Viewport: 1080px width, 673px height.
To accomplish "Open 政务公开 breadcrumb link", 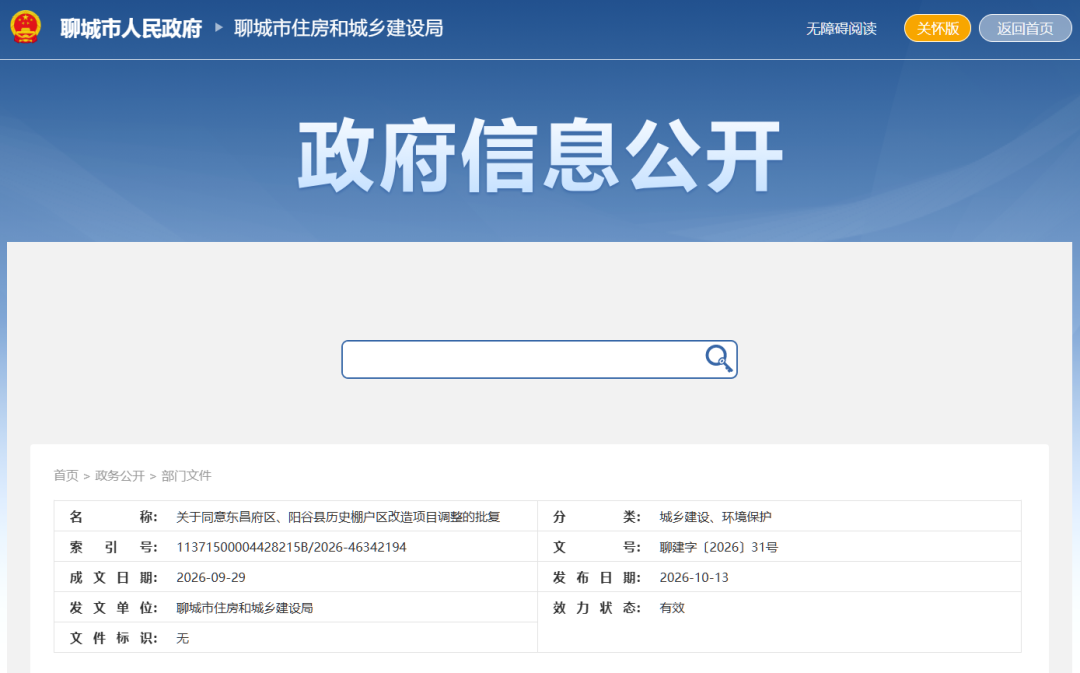I will coord(120,475).
